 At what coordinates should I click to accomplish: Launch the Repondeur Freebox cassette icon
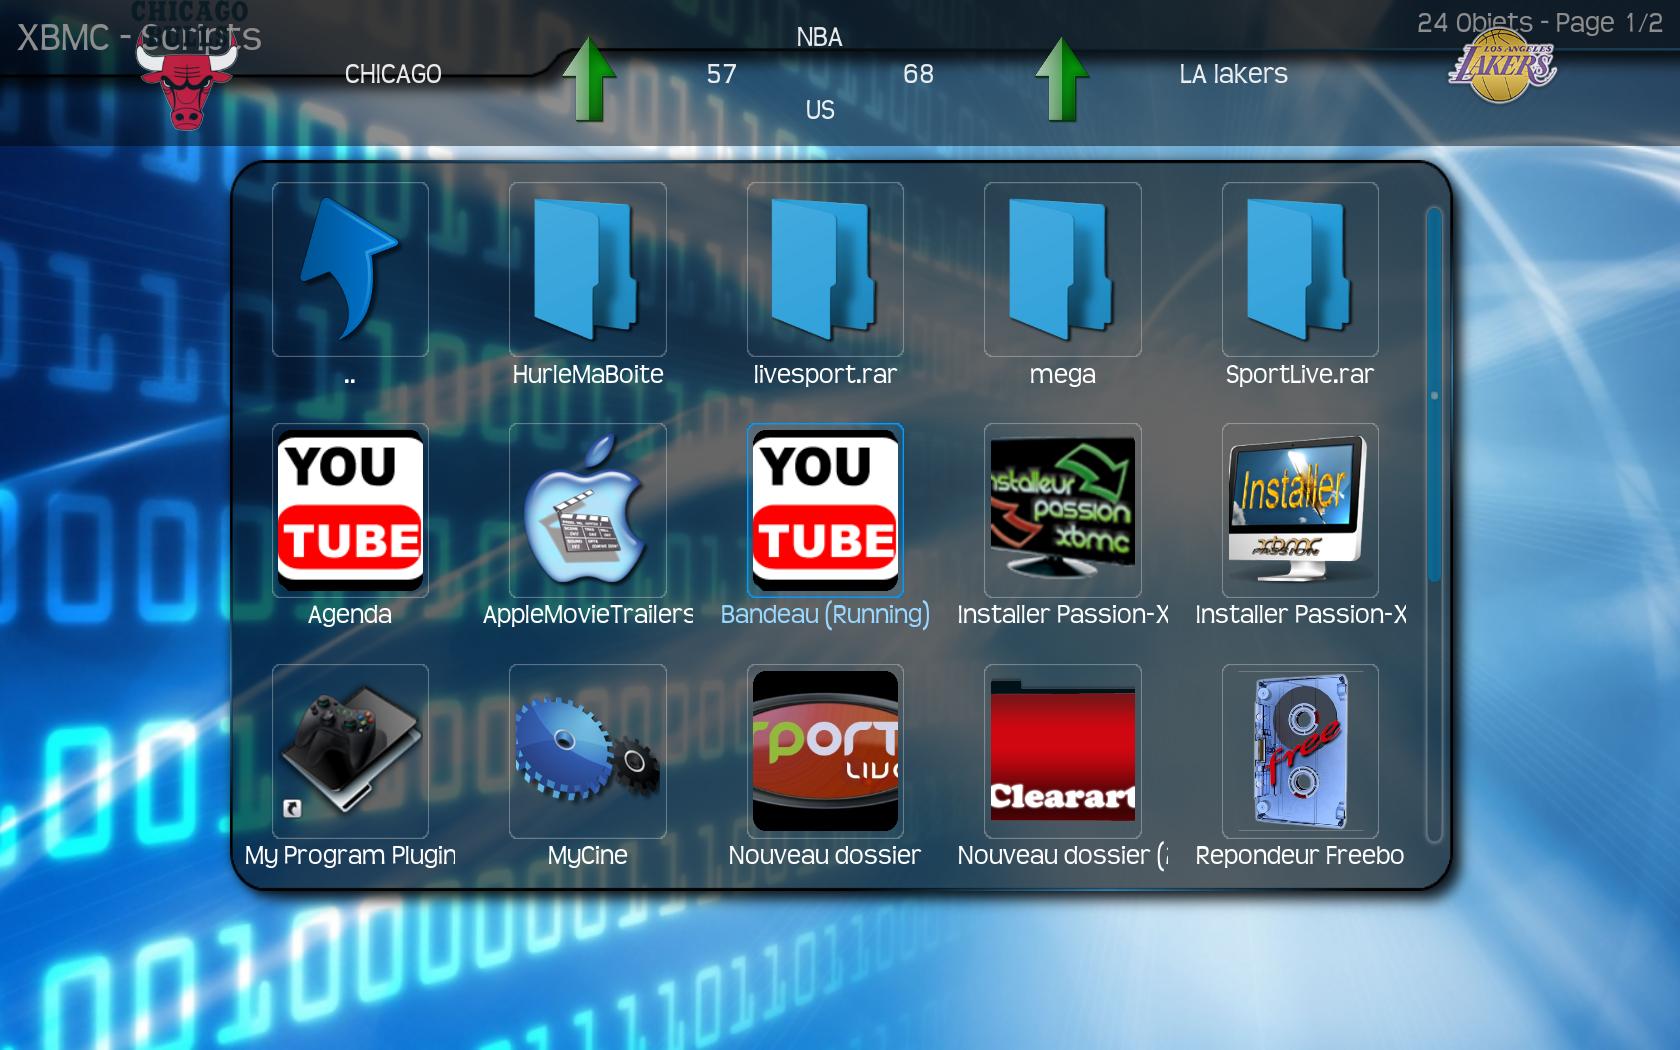[1300, 751]
